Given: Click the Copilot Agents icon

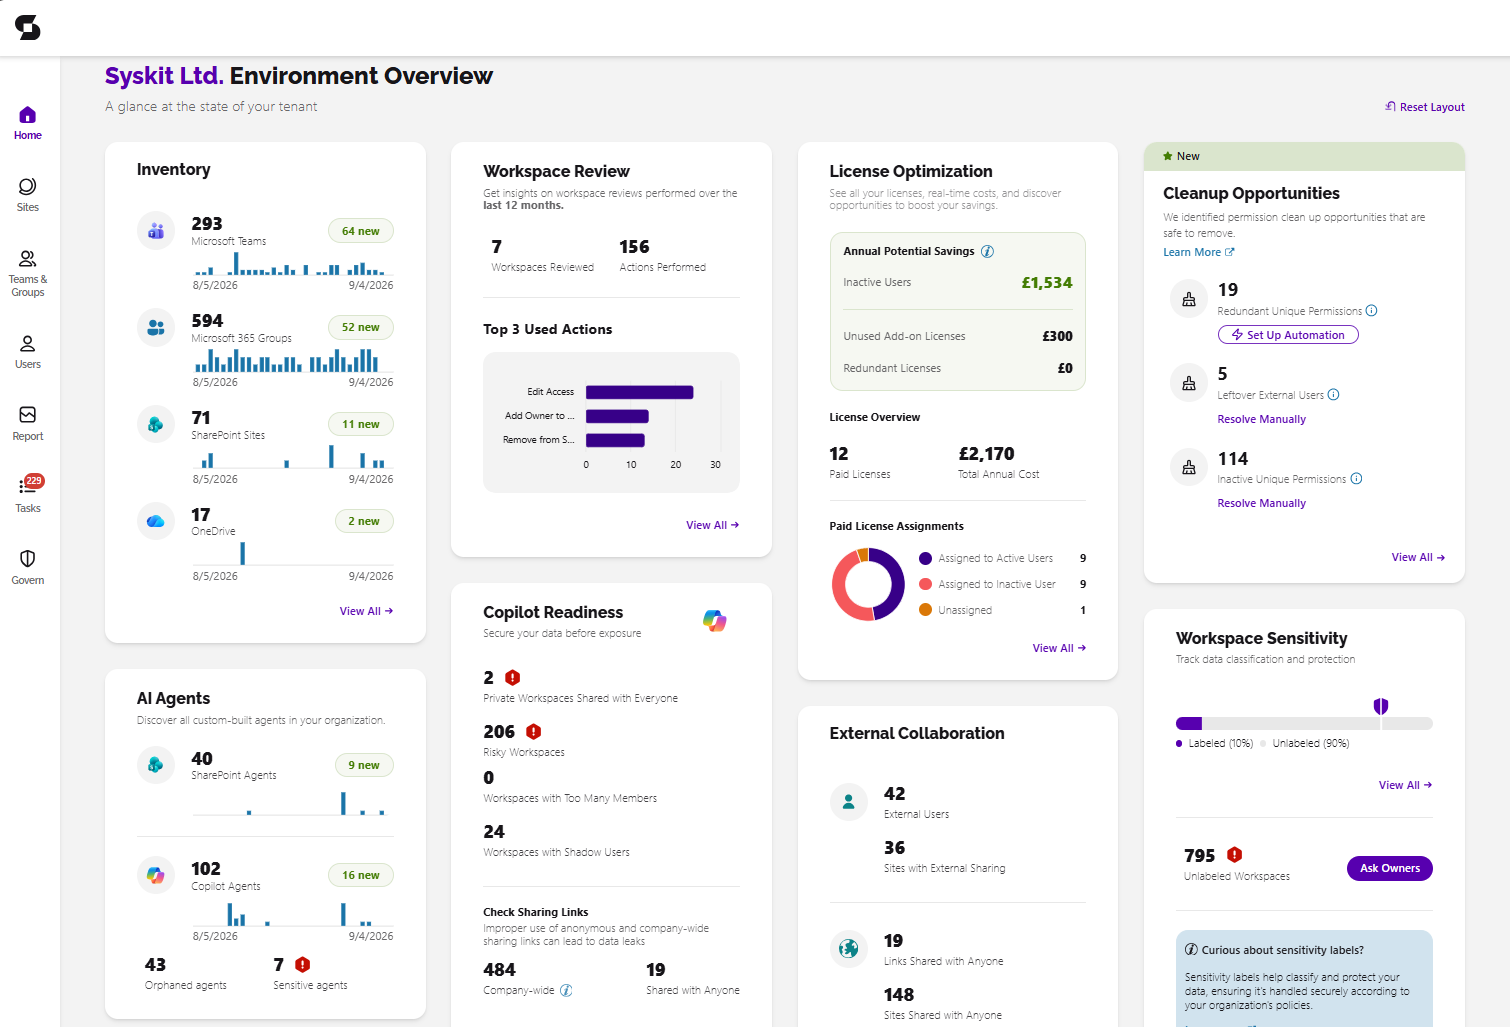Looking at the screenshot, I should point(156,875).
